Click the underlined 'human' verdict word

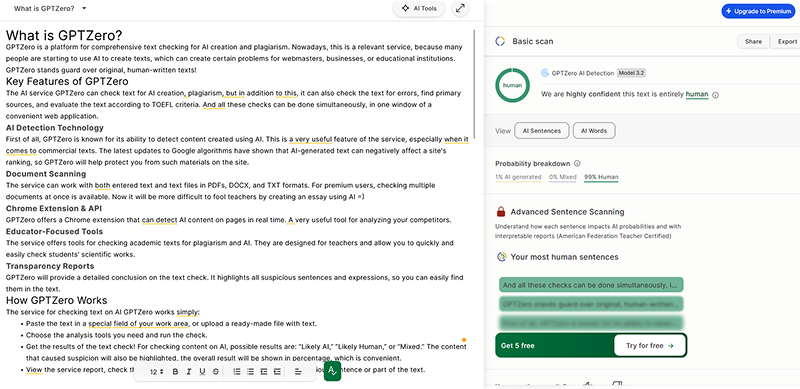coord(696,94)
